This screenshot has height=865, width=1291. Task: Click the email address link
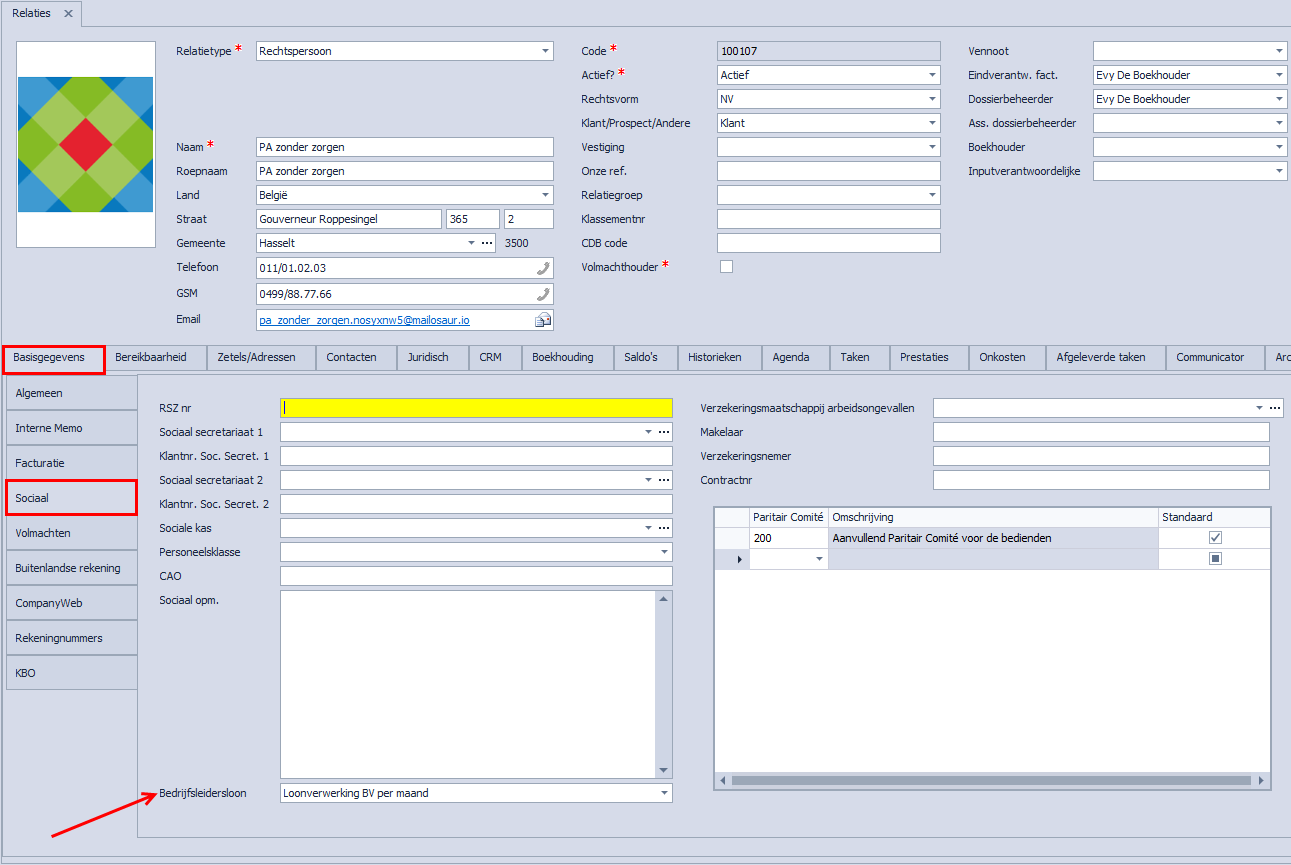364,320
